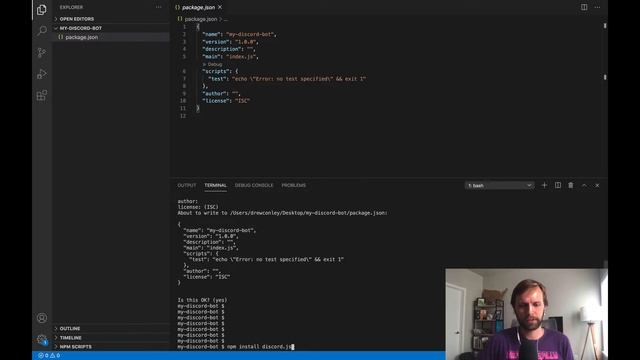Collapse the MY-DISCORD-BOT folder section
640x360 pixels.
80,28
